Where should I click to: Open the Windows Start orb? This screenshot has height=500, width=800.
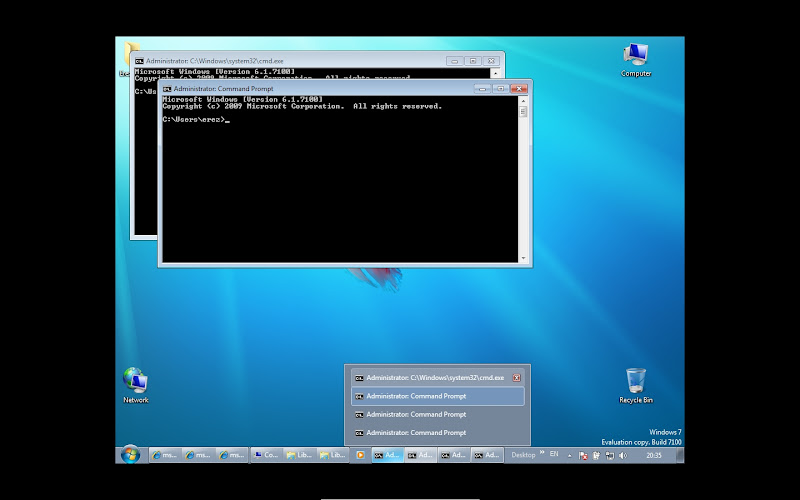(x=130, y=454)
